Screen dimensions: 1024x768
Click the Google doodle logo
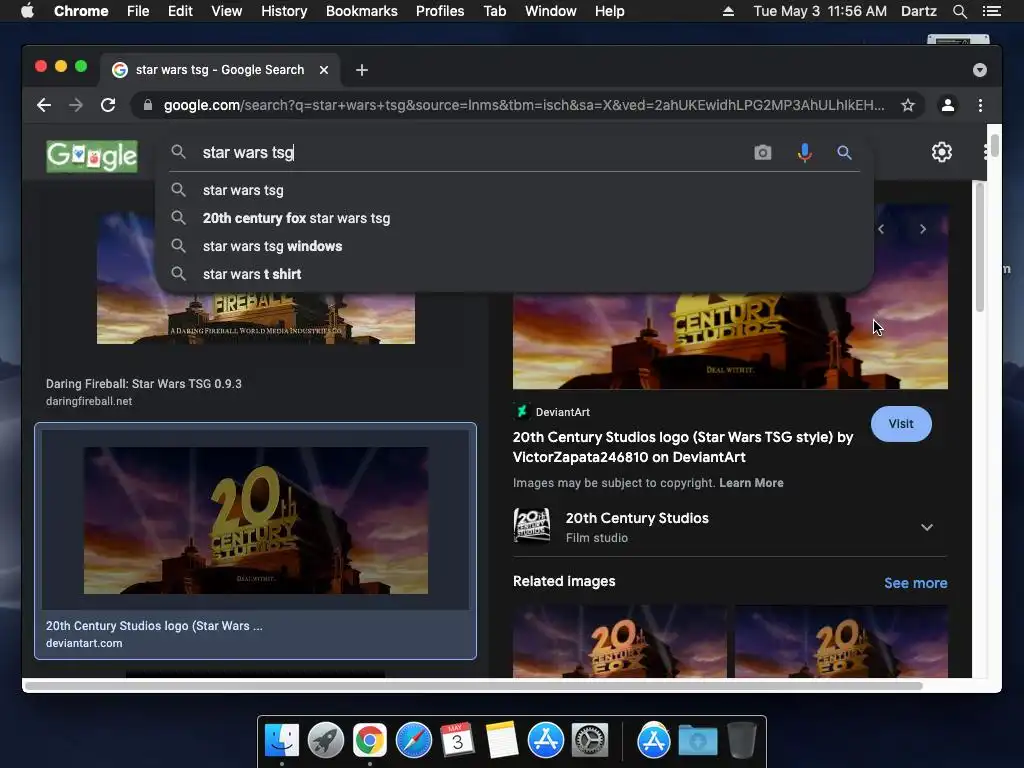[x=92, y=156]
